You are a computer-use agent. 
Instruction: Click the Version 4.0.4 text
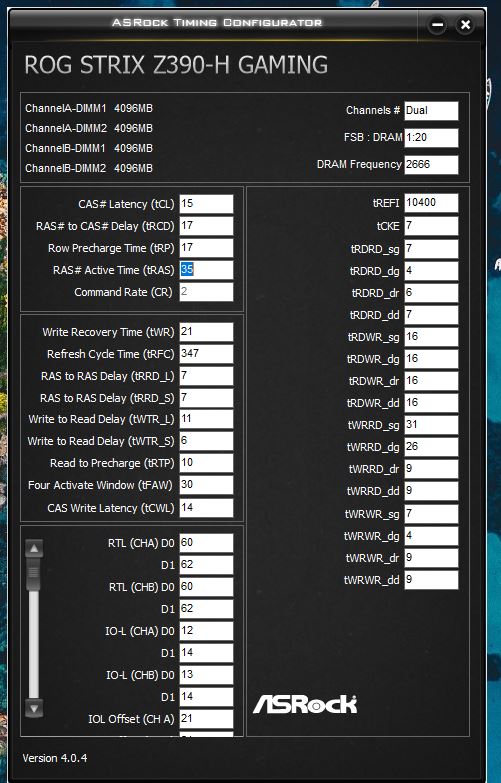[55, 758]
